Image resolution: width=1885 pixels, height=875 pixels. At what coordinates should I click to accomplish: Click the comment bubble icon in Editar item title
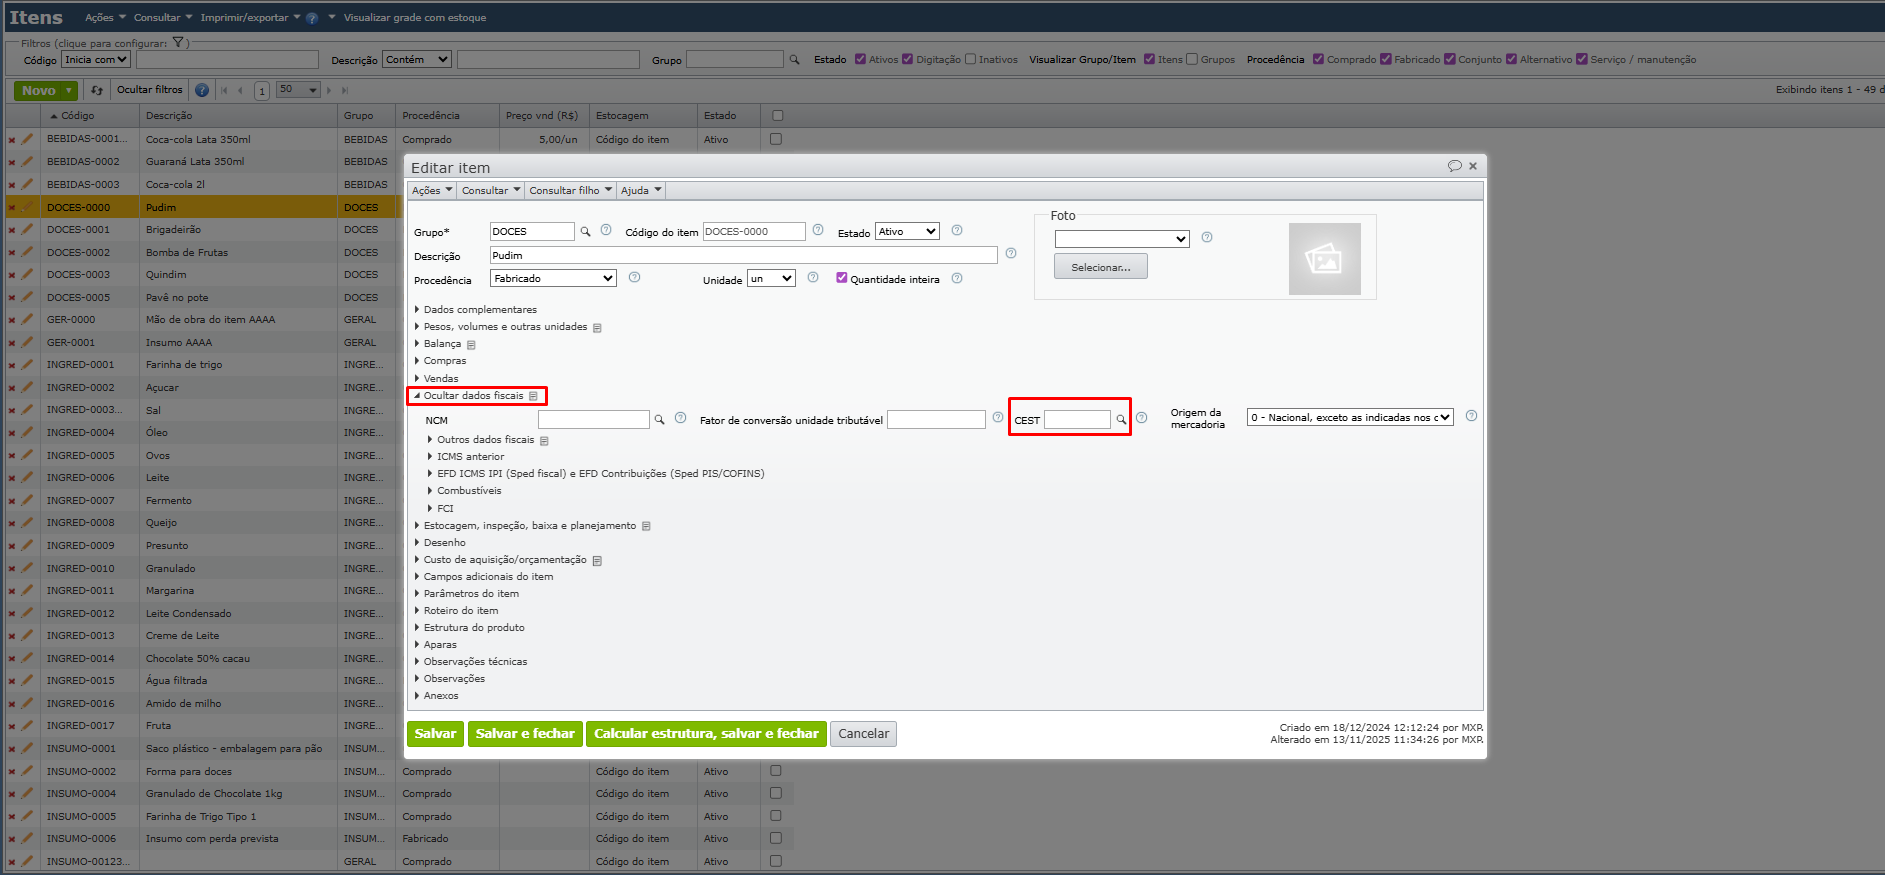click(x=1455, y=166)
